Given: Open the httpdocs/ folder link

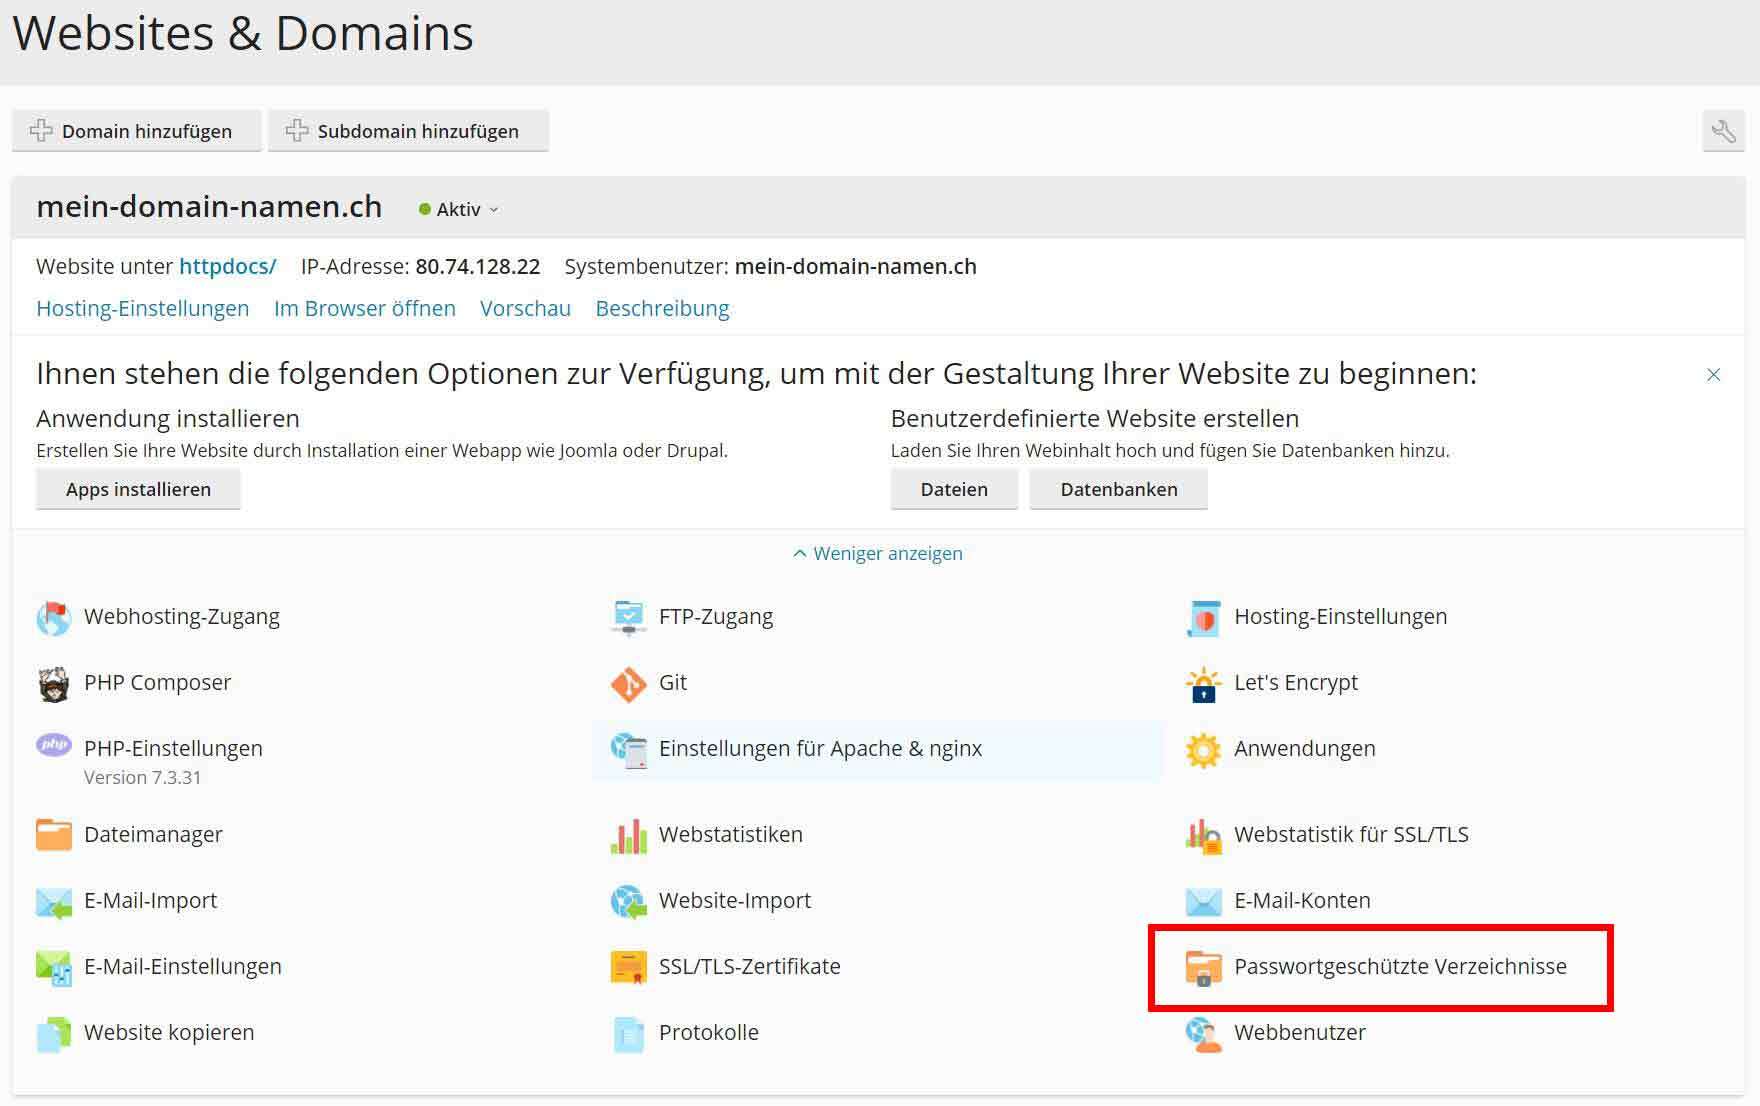Looking at the screenshot, I should point(227,266).
